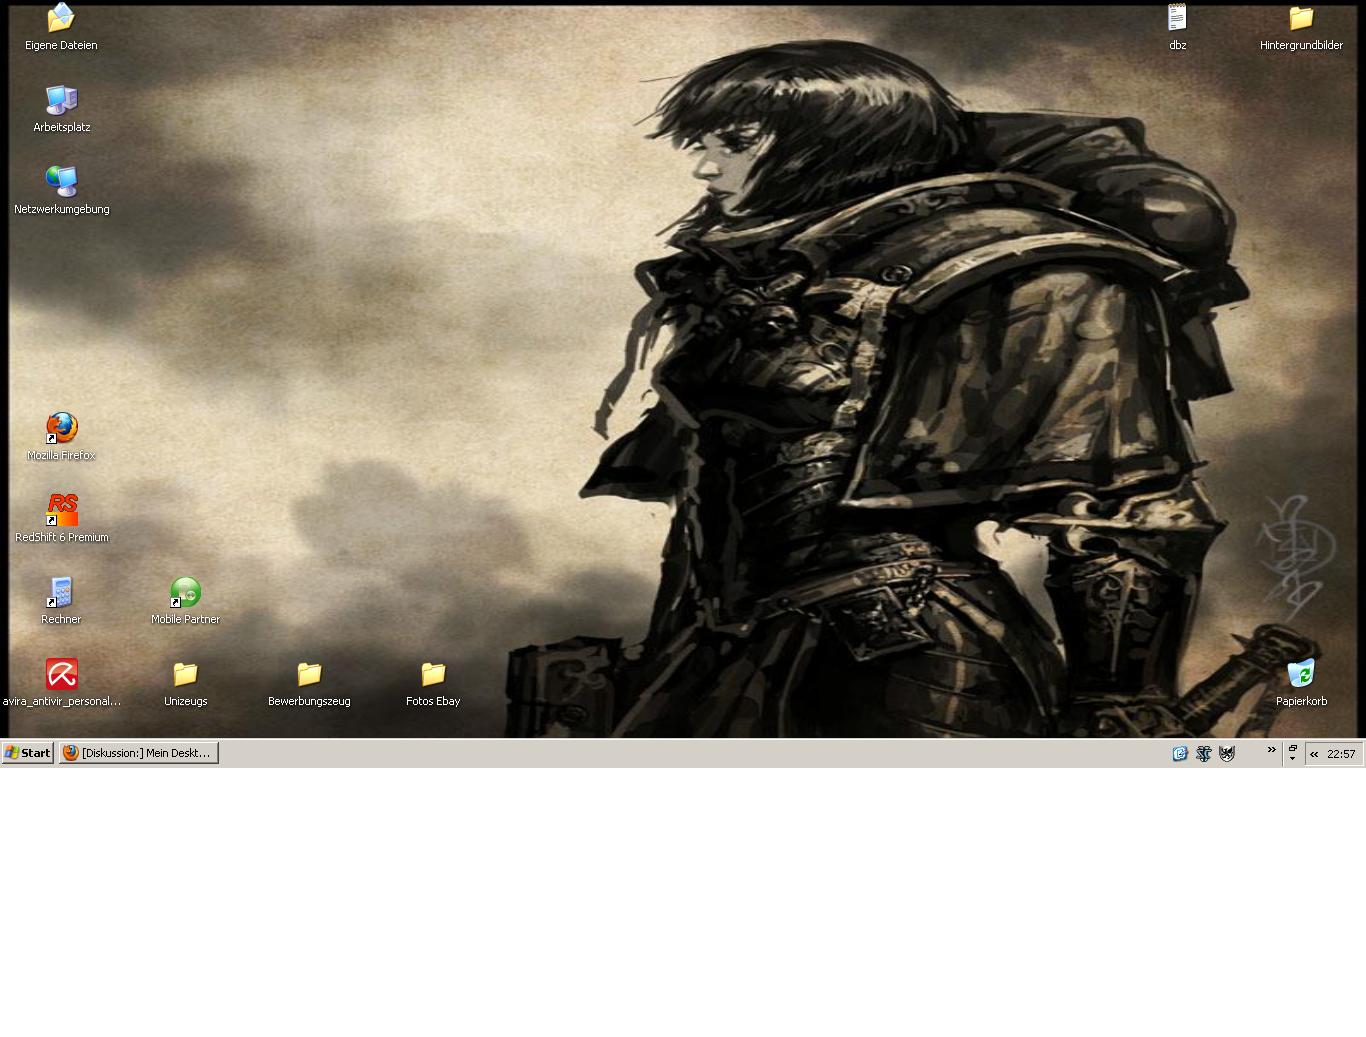This screenshot has width=1366, height=1037.
Task: Select the Bewerbungszeug folder
Action: [x=309, y=674]
